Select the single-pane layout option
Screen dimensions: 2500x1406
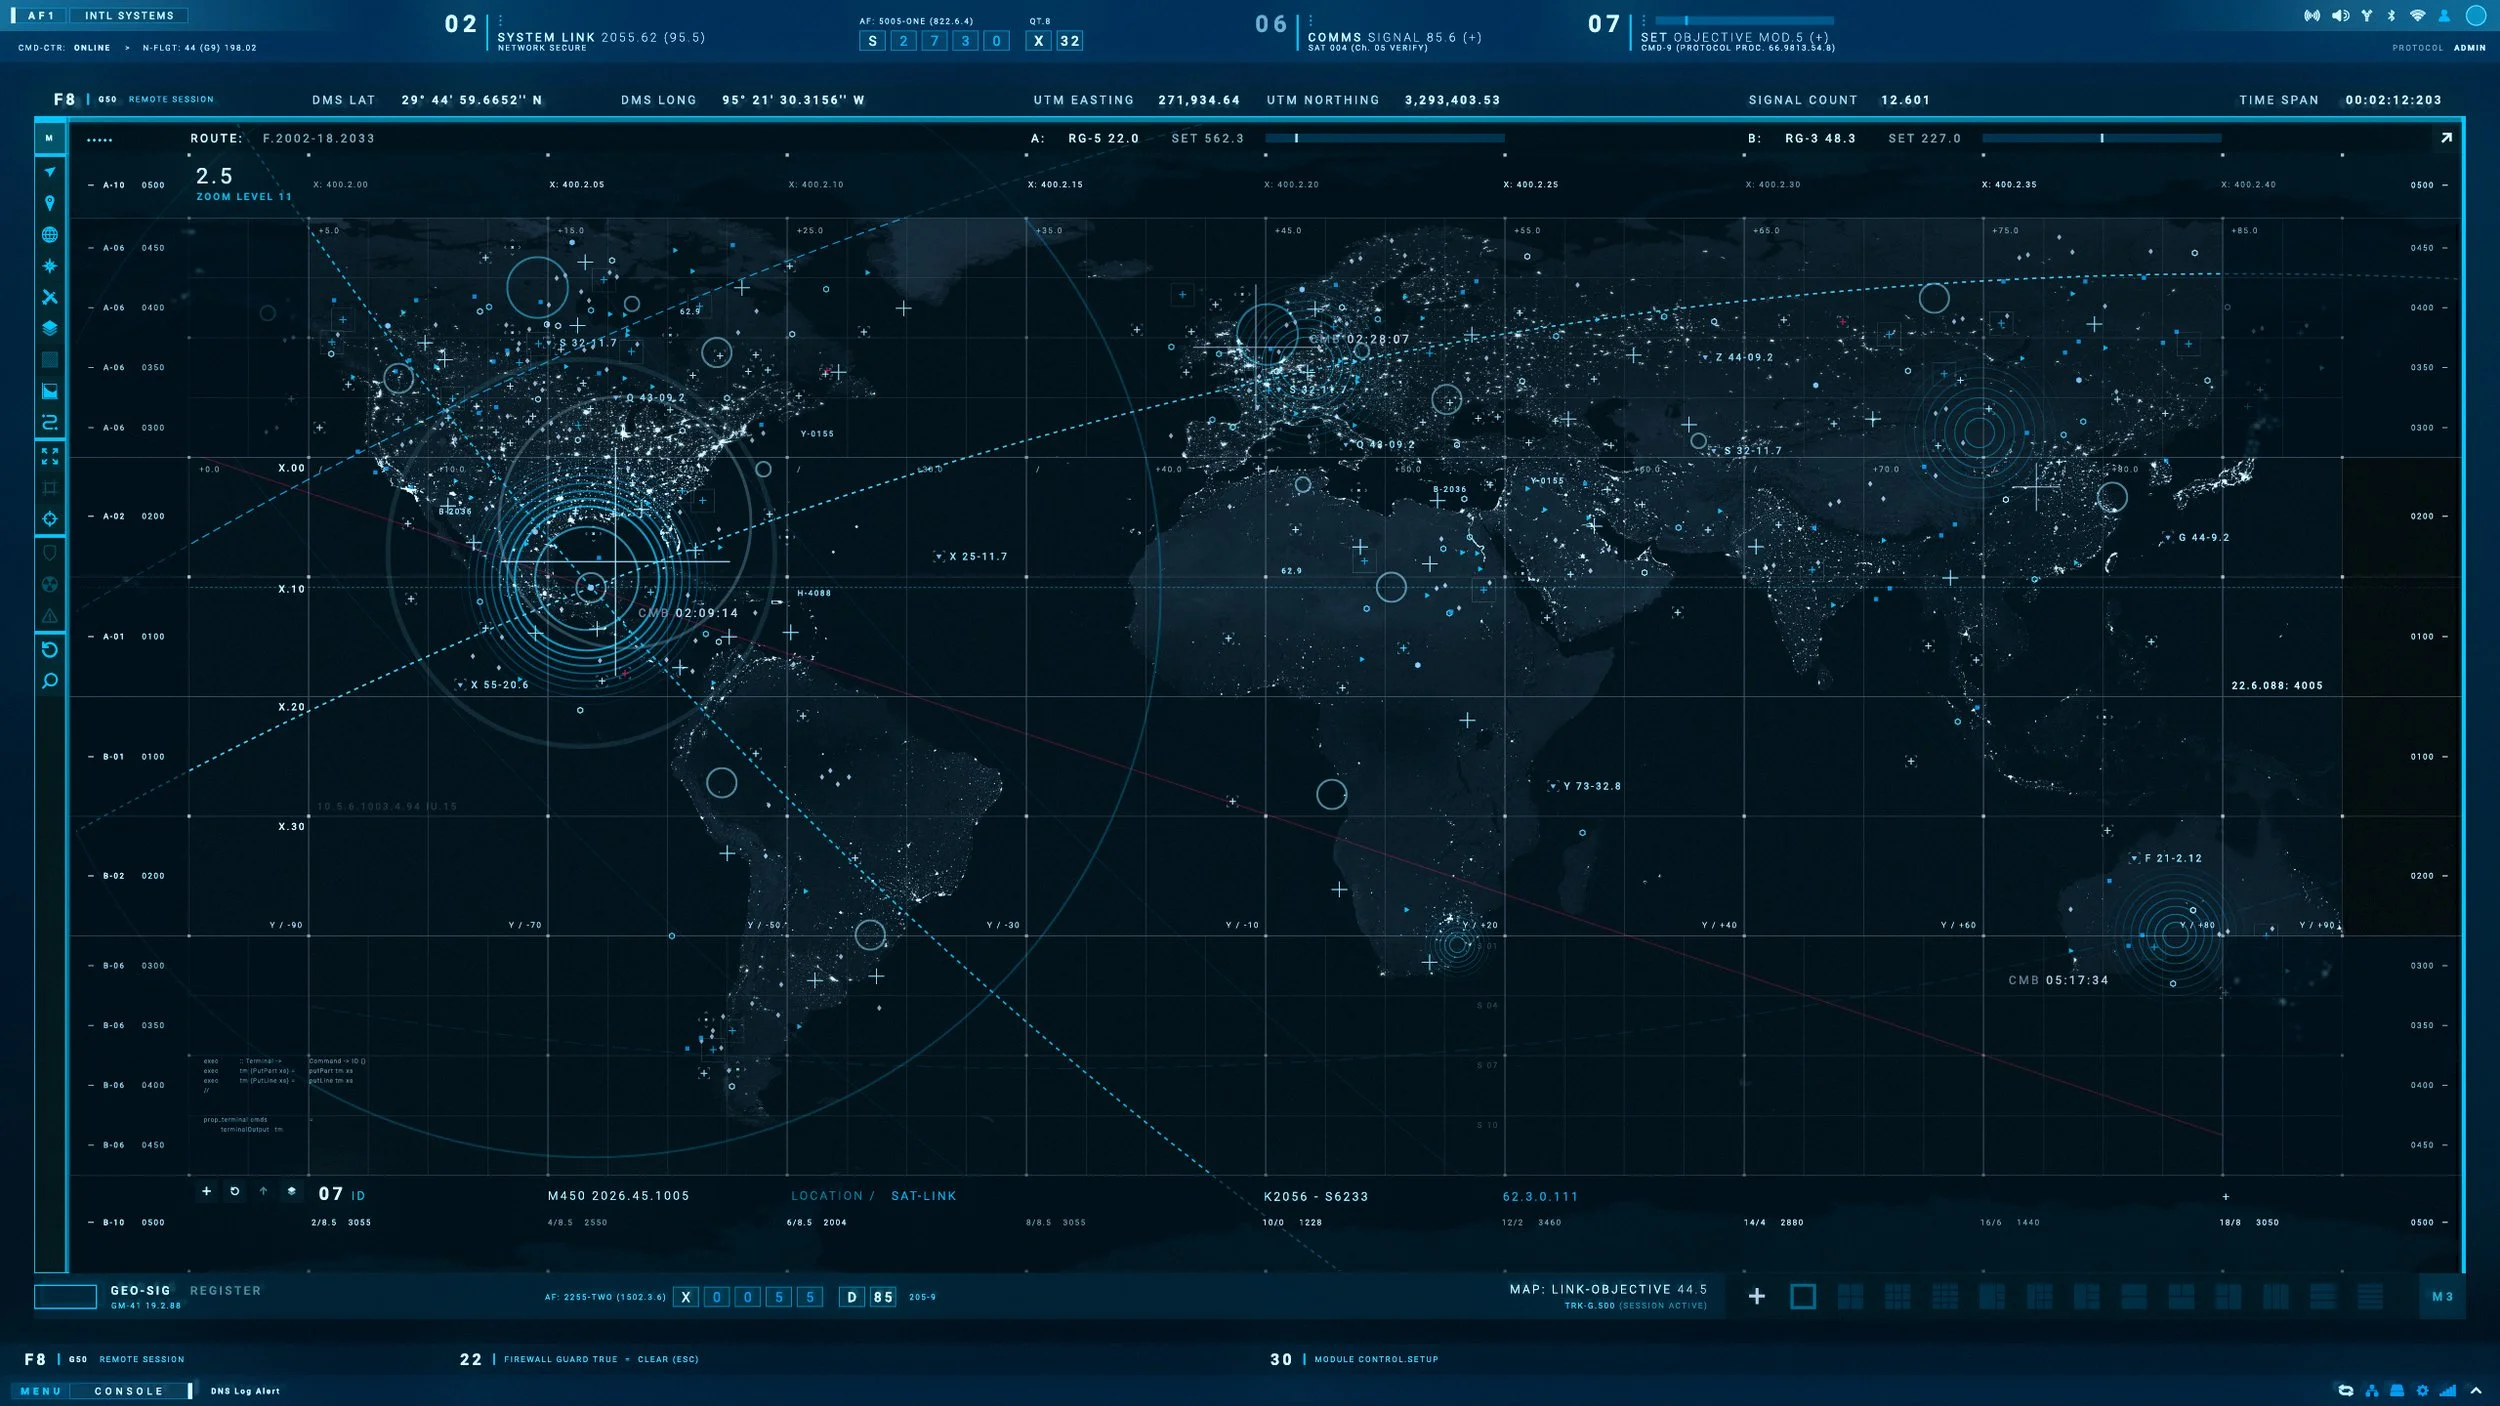click(1802, 1297)
